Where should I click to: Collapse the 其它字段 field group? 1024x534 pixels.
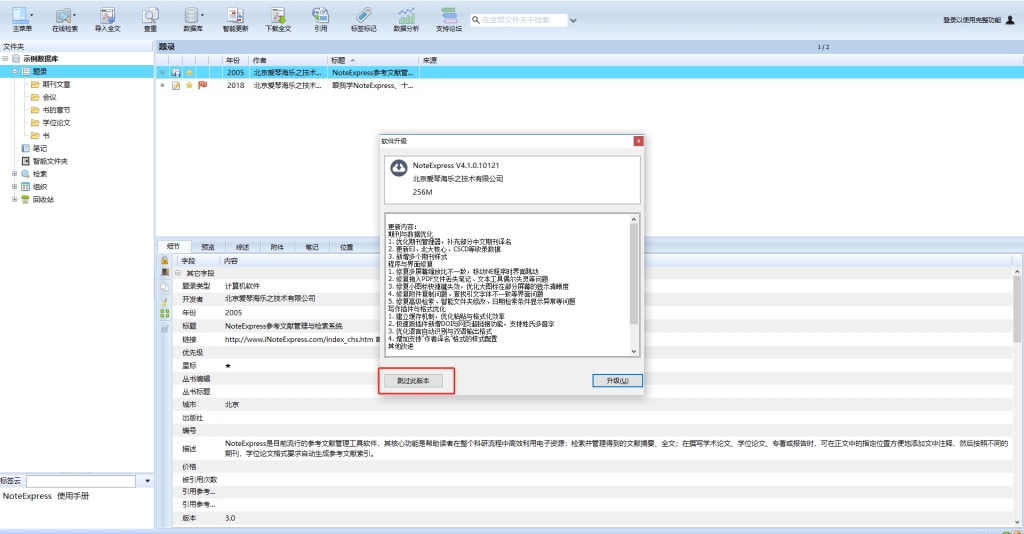(x=177, y=273)
